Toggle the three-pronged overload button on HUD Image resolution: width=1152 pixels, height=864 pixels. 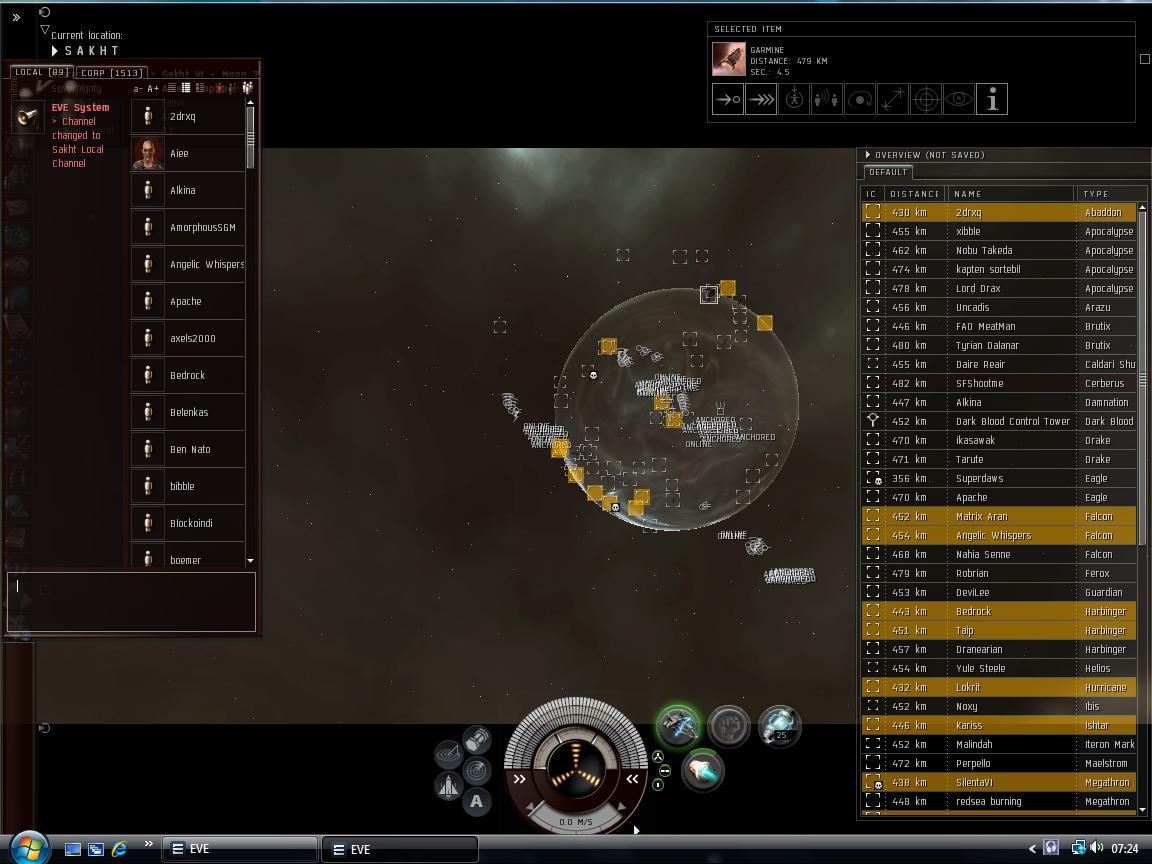click(658, 757)
